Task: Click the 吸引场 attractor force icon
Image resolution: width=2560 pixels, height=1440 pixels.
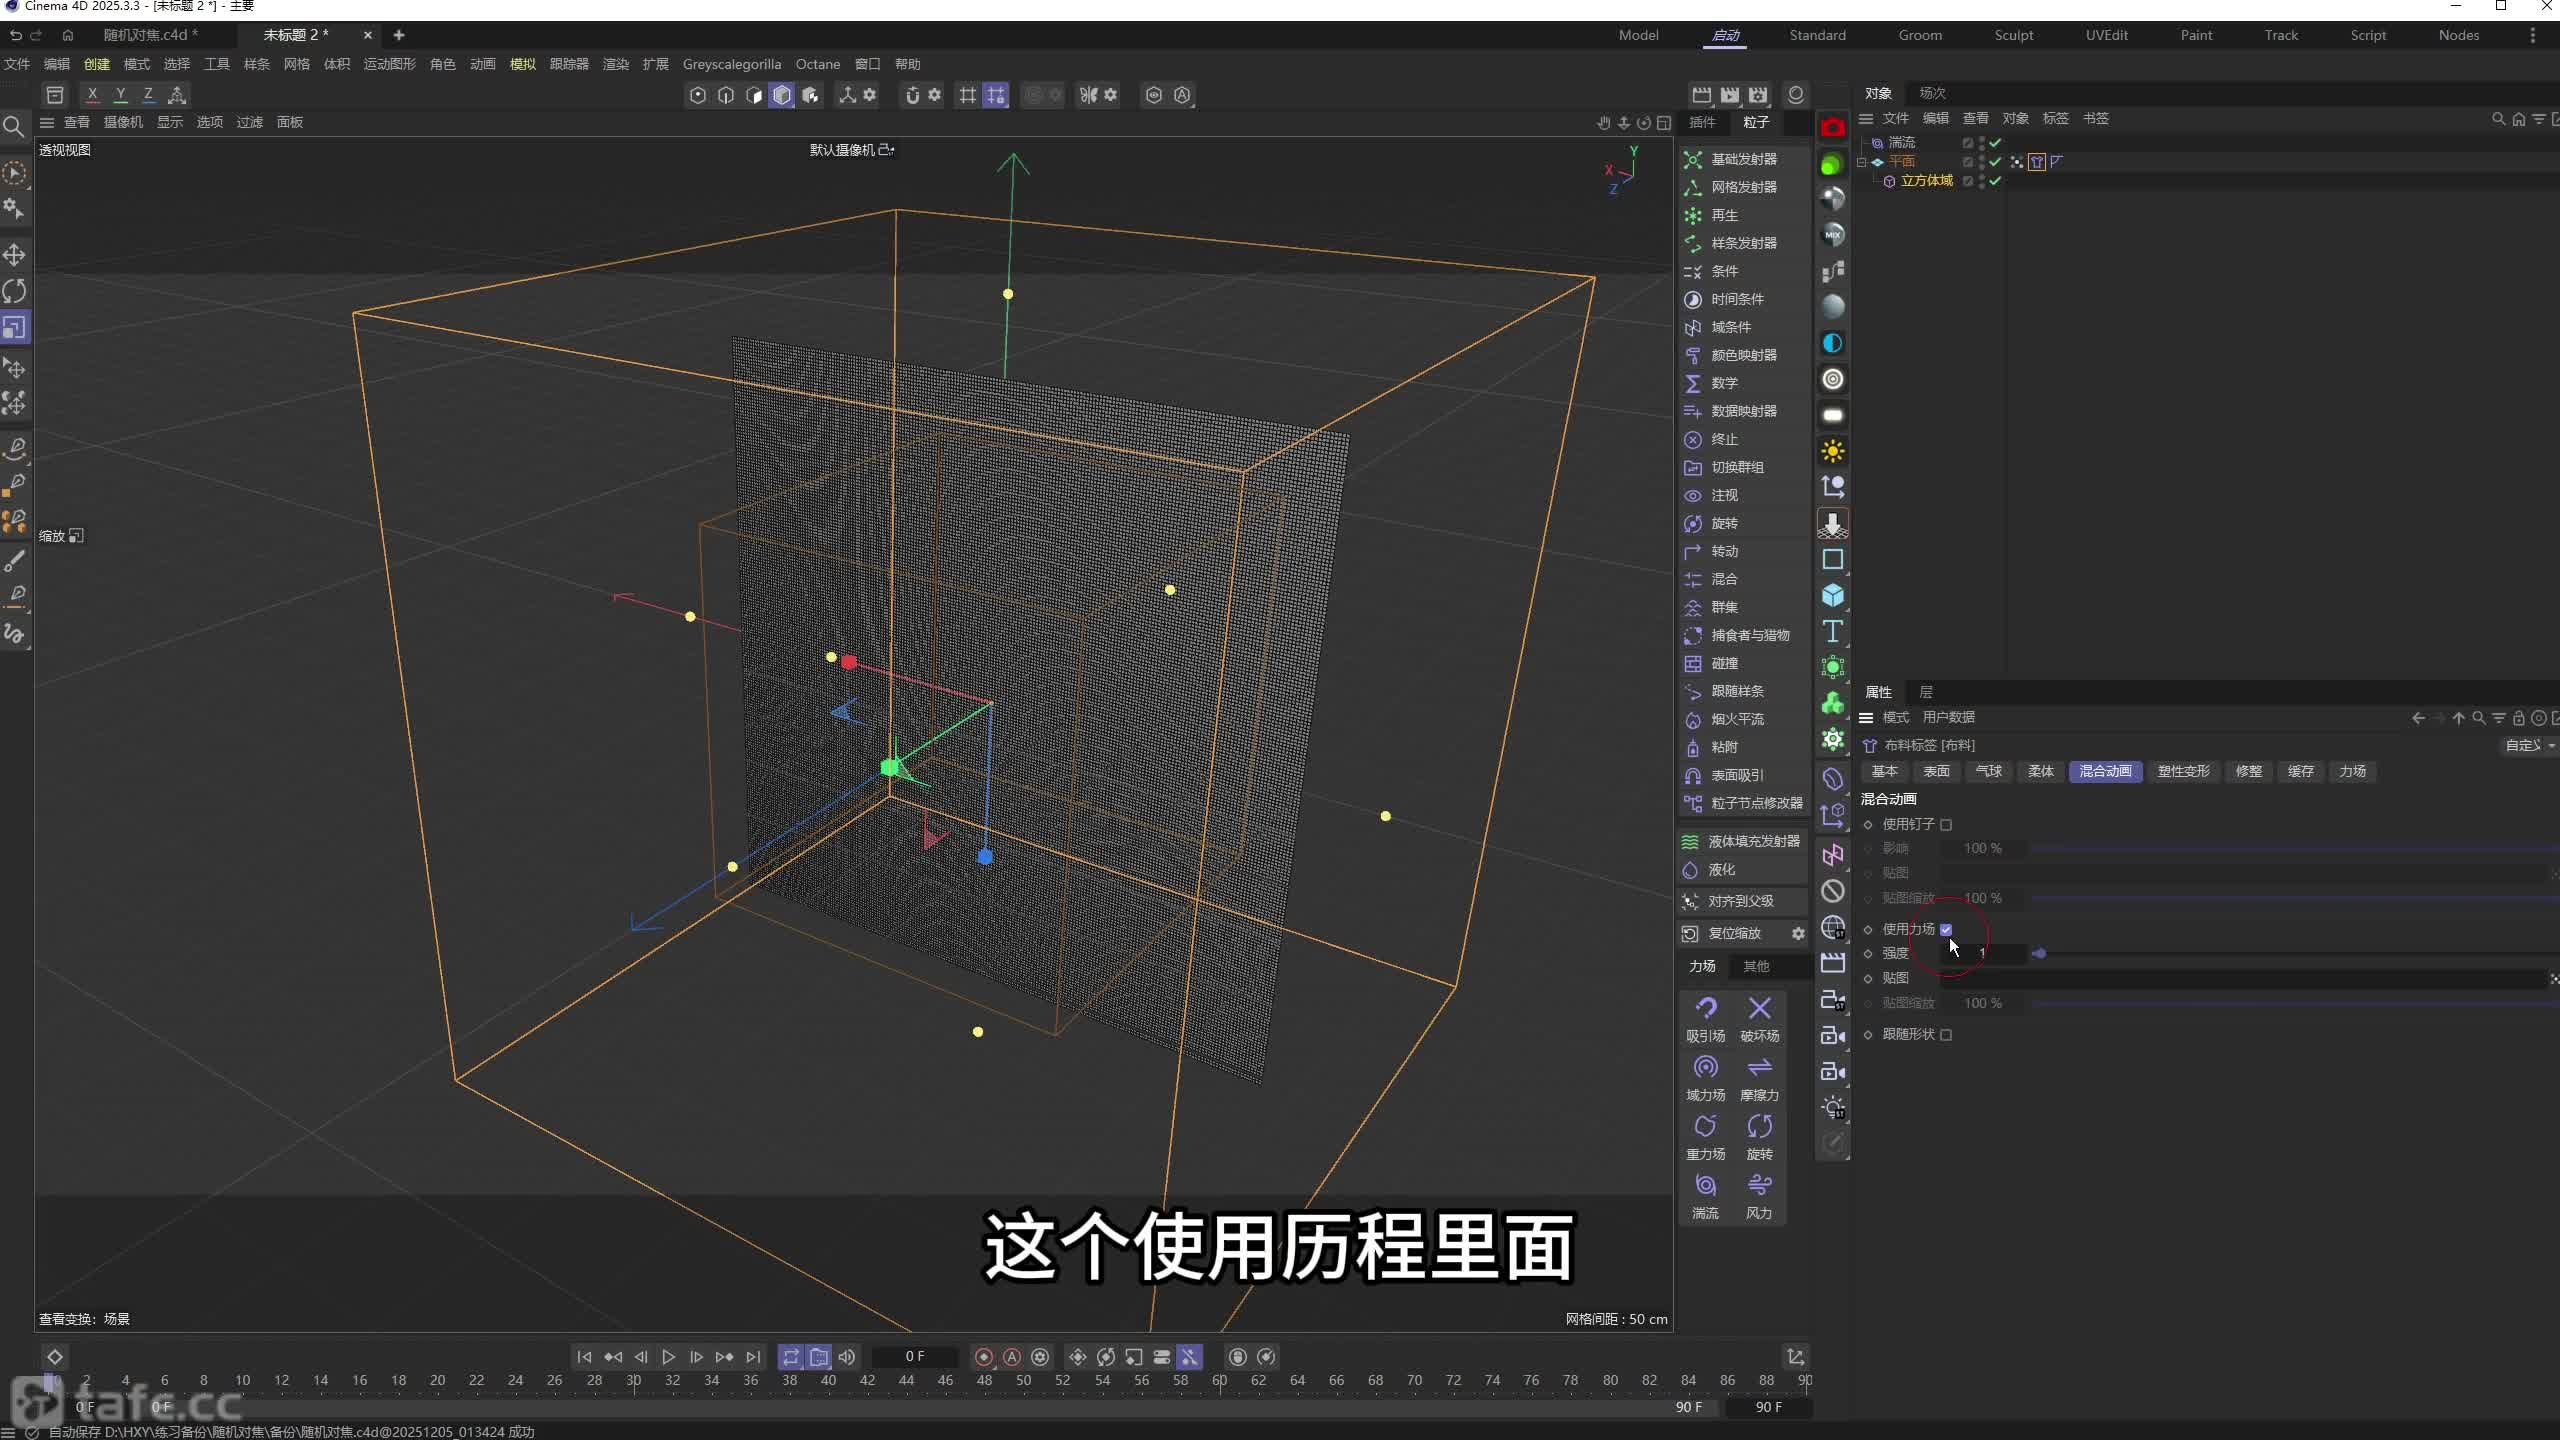Action: click(x=1705, y=1009)
